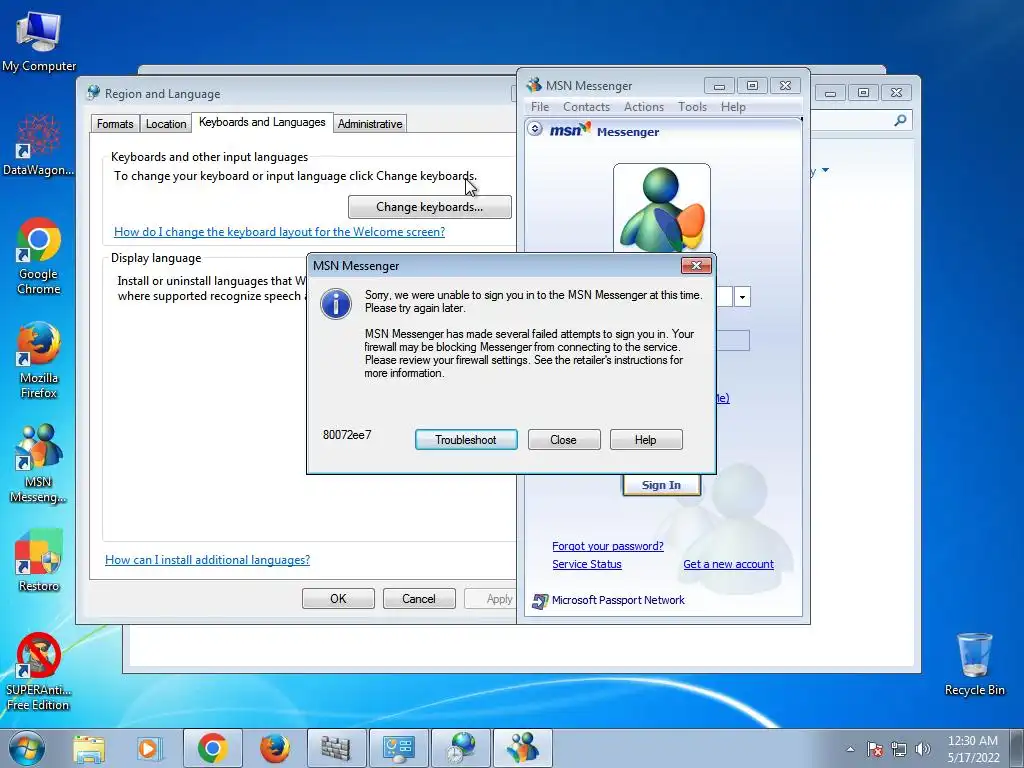Switch to the Location tab

(x=166, y=123)
